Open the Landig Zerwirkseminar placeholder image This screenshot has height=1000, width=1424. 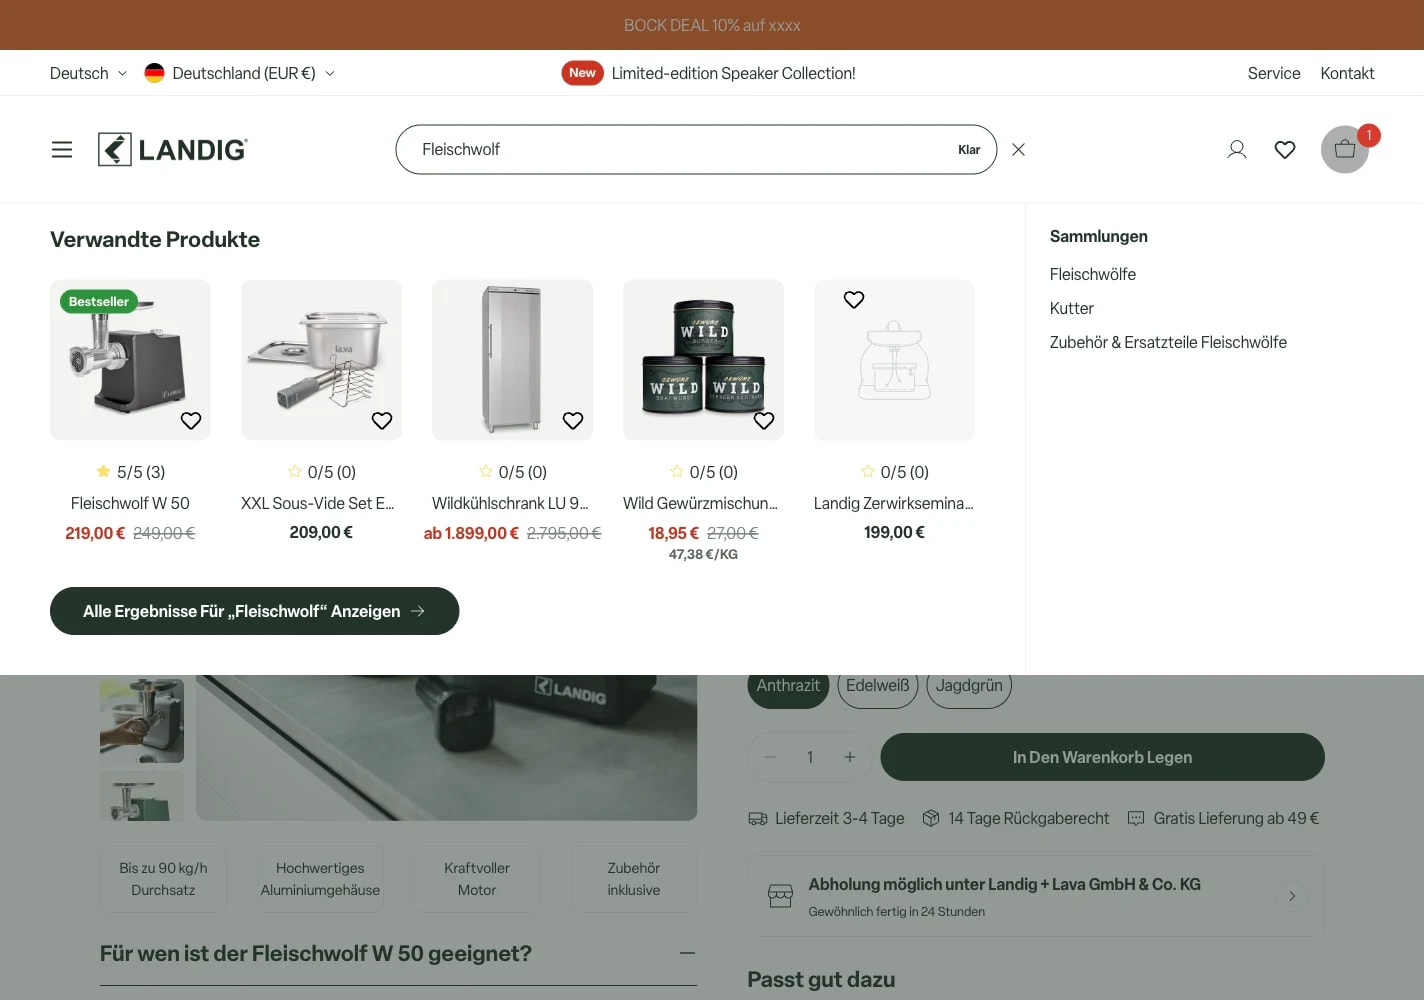pos(894,360)
